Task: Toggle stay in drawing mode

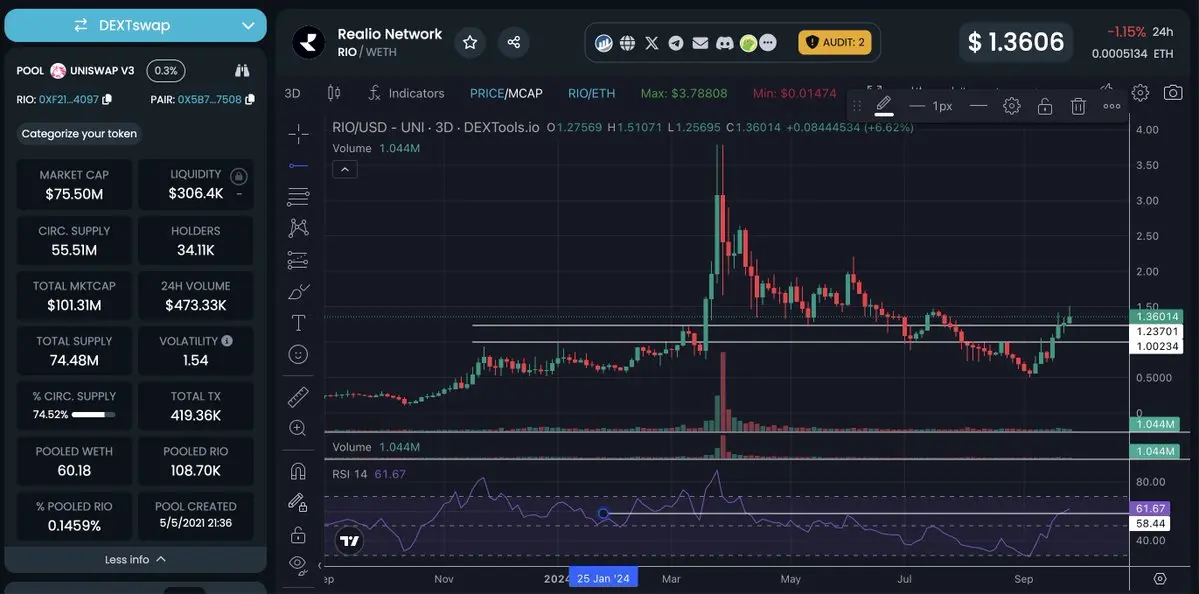Action: coord(298,503)
